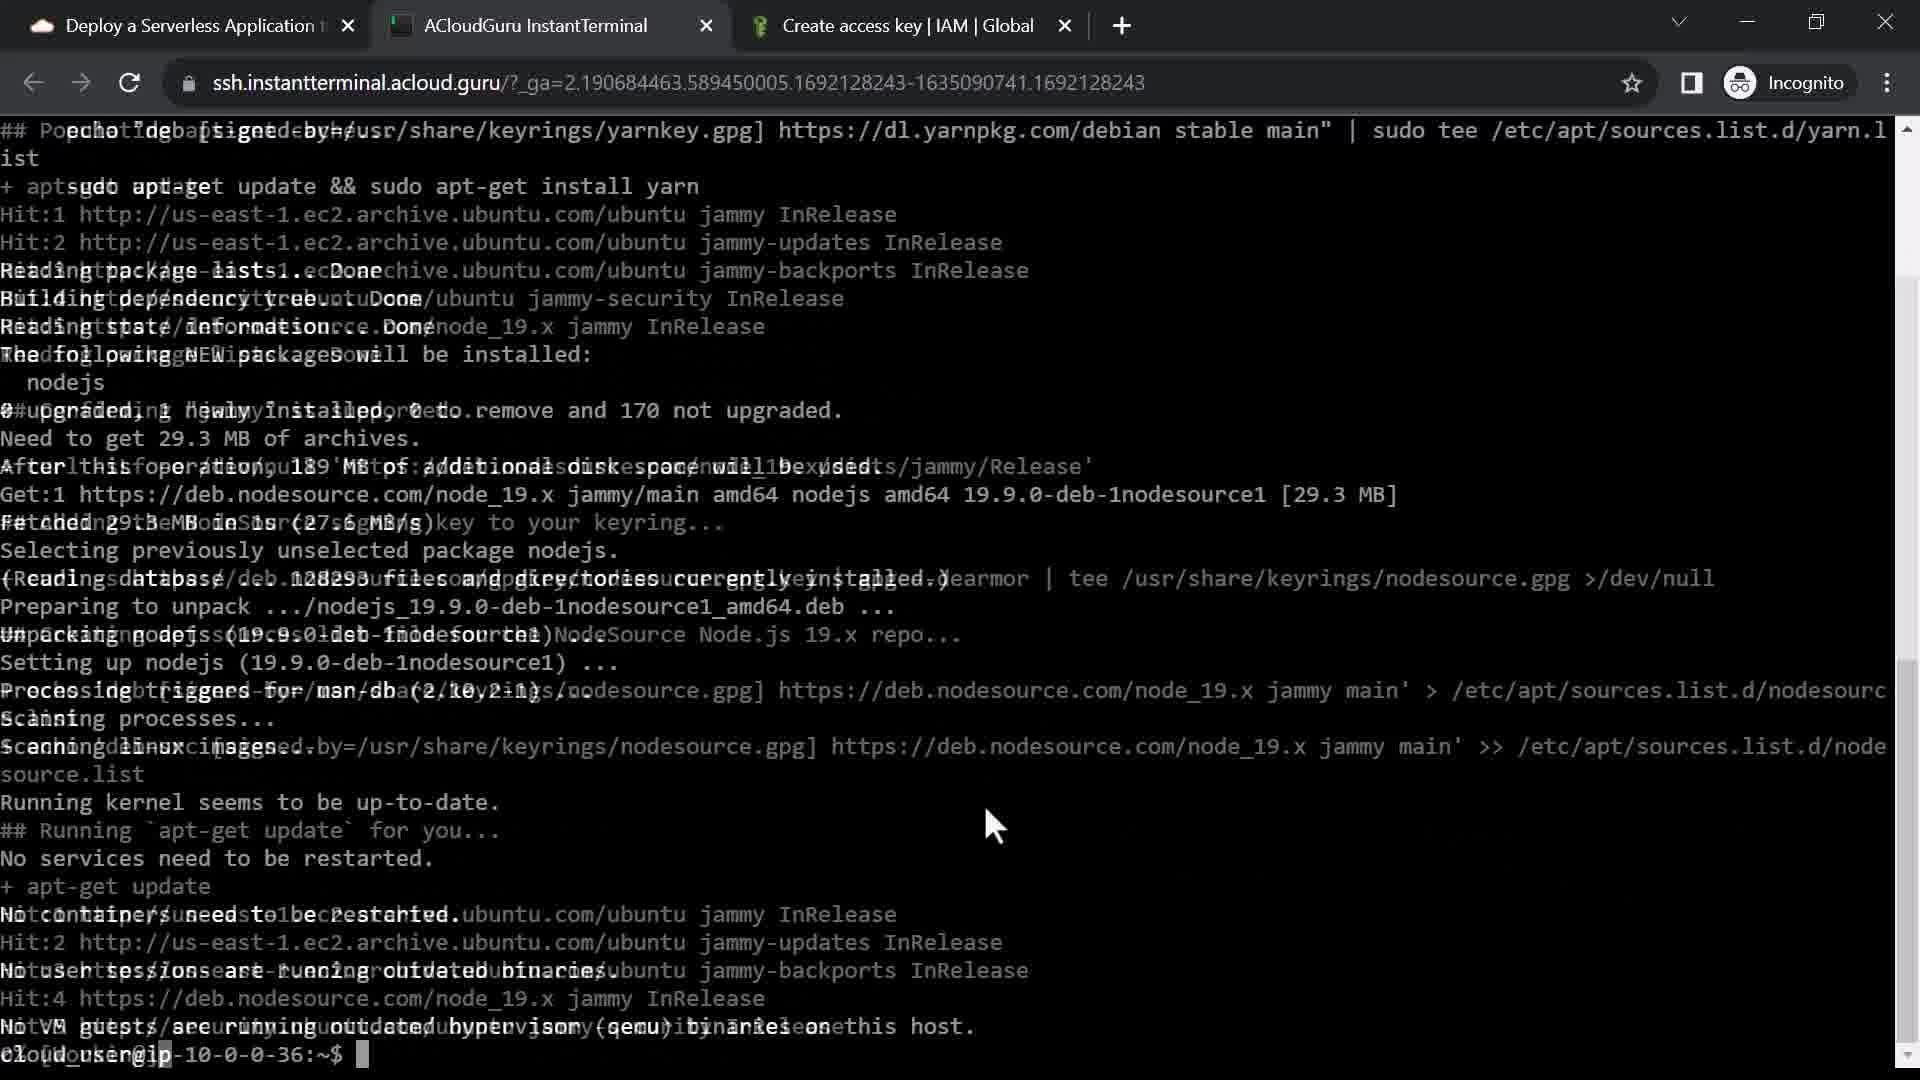Focus the terminal prompt cursor line
Viewport: 1920px width, 1080px height.
click(x=362, y=1054)
